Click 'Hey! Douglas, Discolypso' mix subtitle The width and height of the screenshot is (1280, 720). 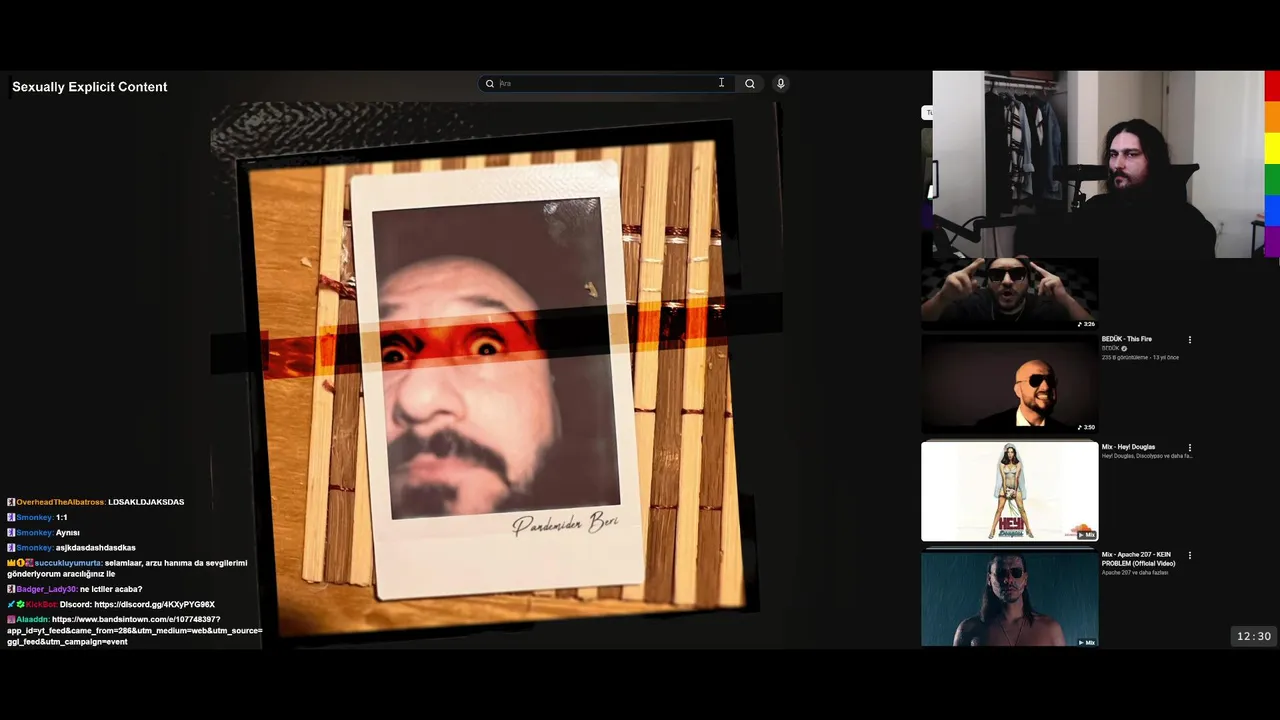pyautogui.click(x=1146, y=456)
